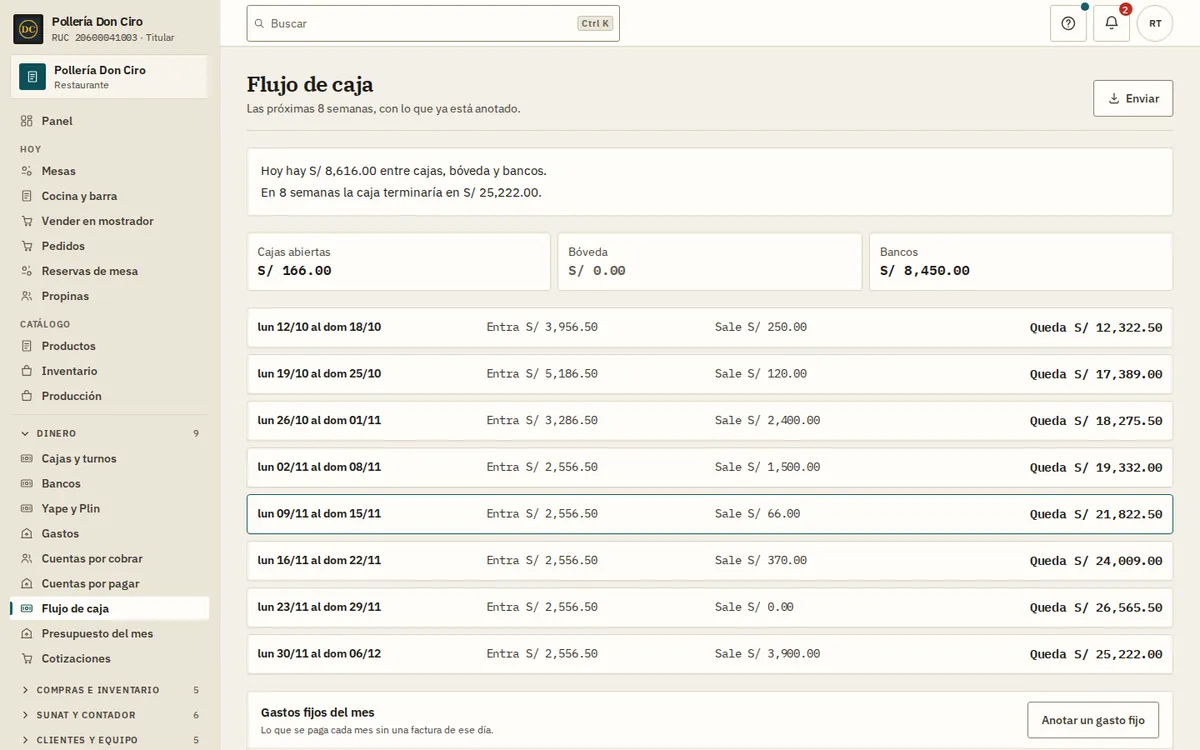Viewport: 1200px width, 750px height.
Task: Click the Bancos icon in sidebar
Action: click(26, 484)
